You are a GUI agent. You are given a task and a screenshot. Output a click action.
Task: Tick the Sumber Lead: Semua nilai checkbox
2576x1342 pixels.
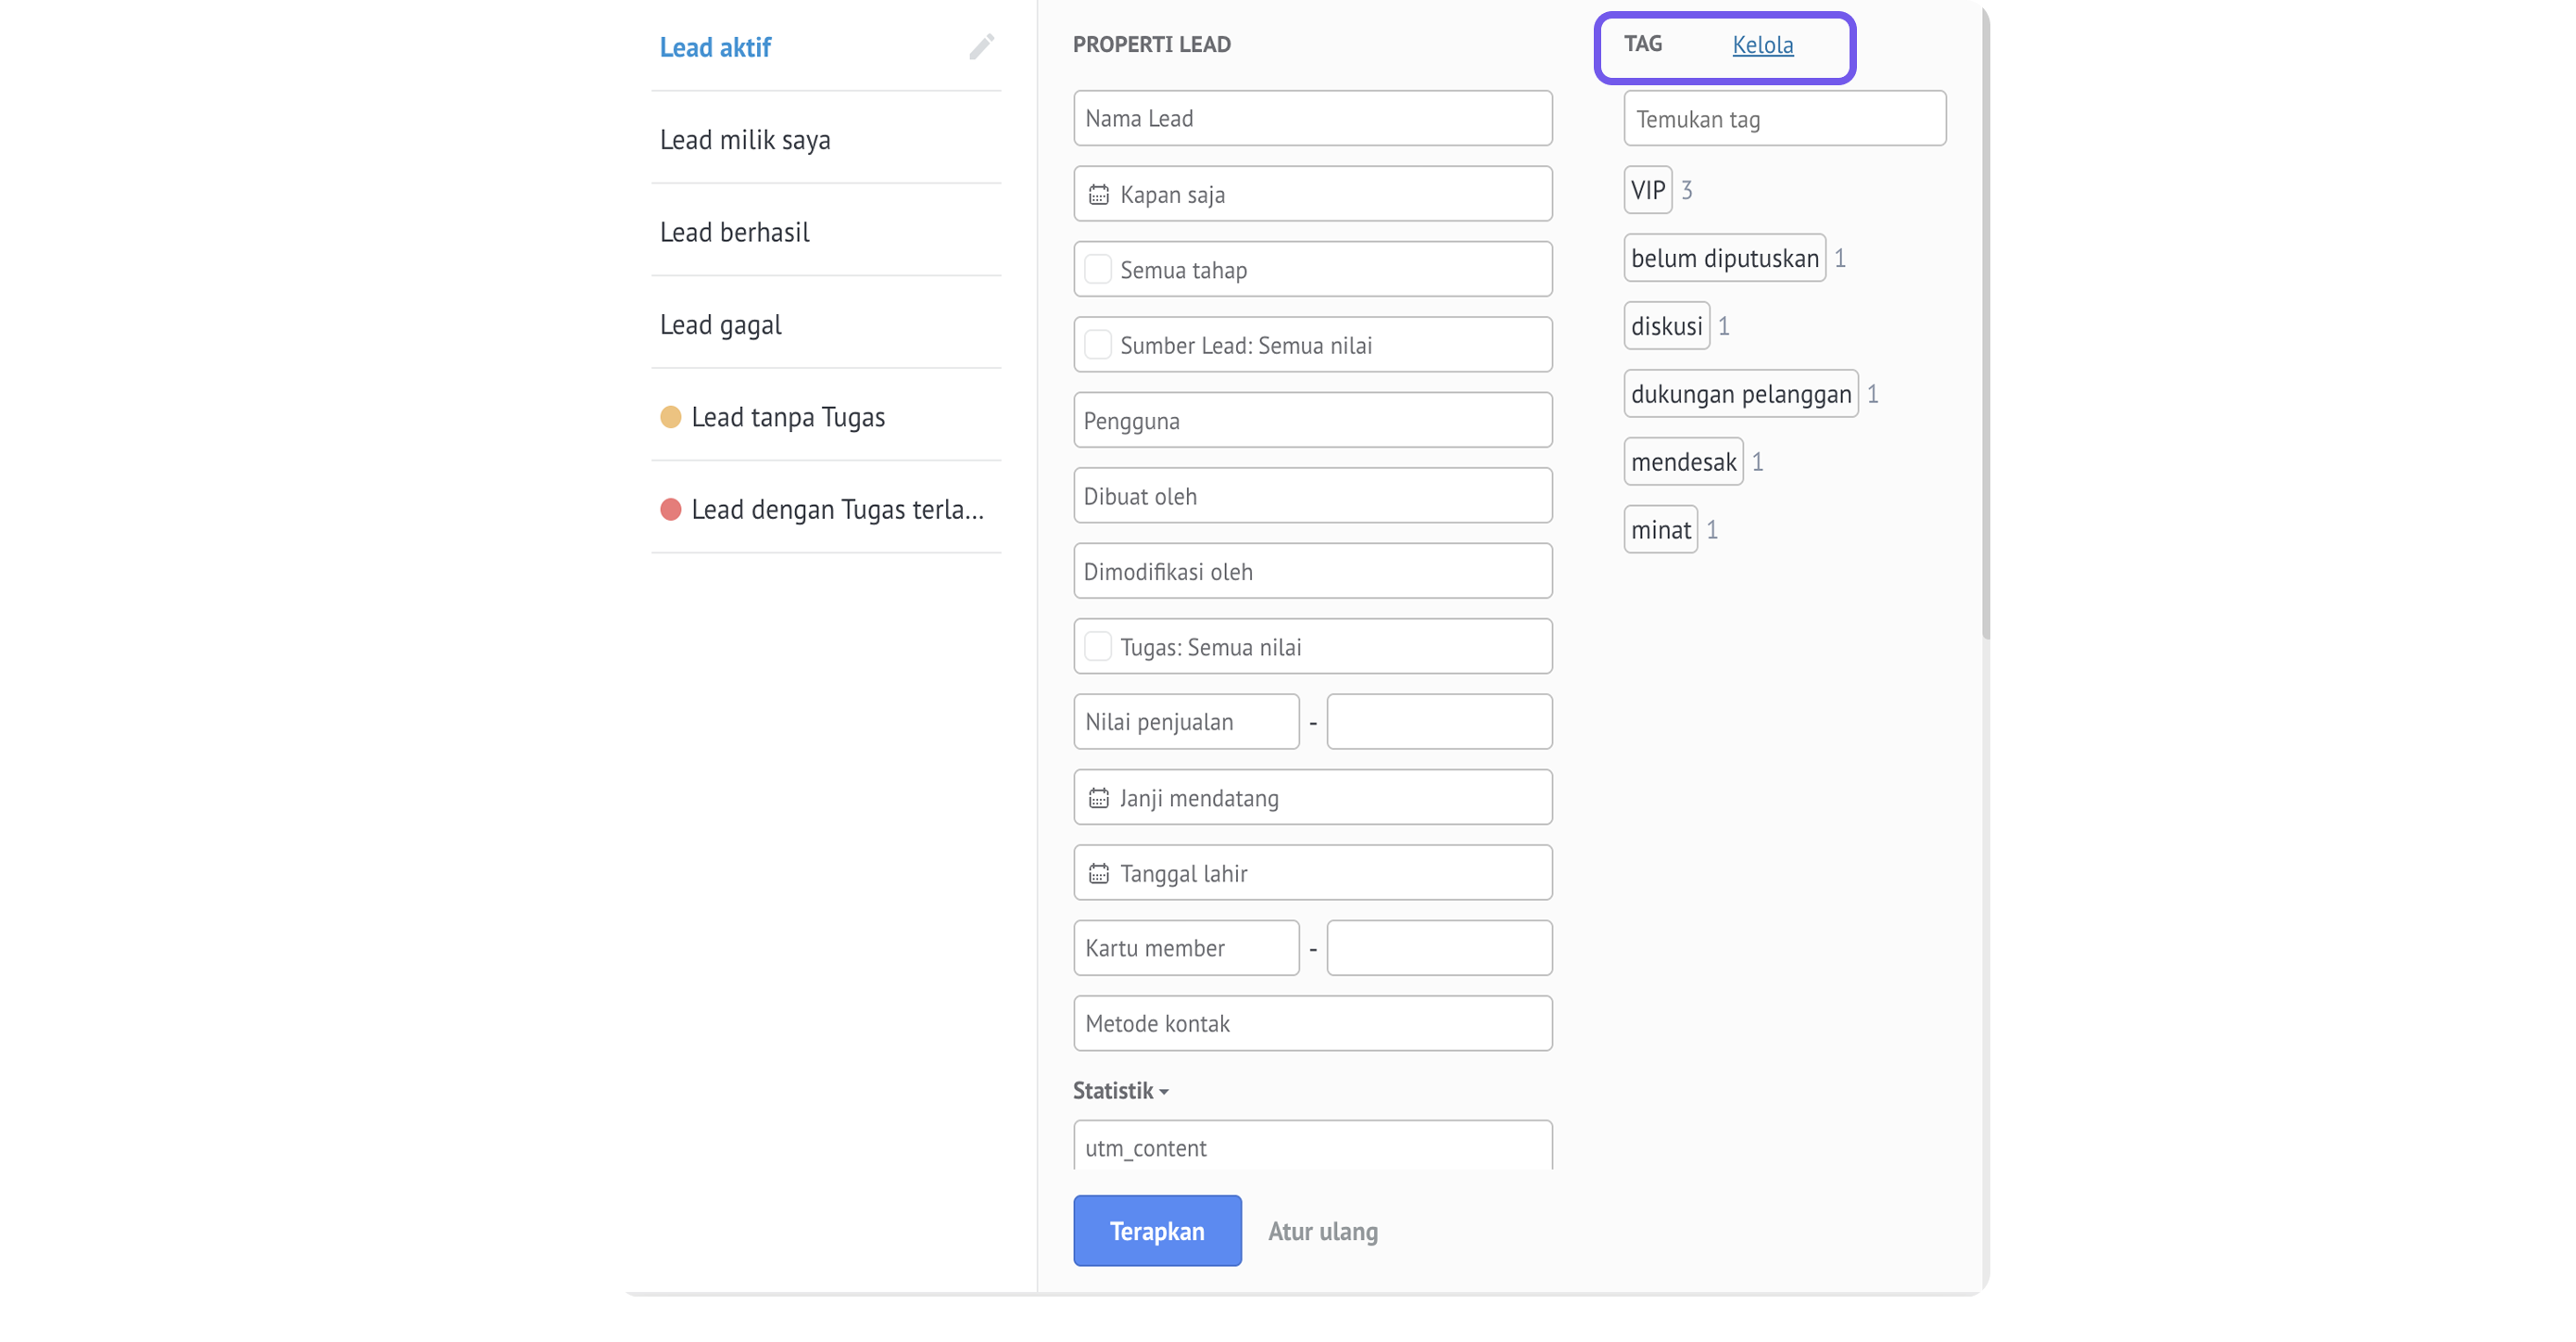click(x=1097, y=345)
